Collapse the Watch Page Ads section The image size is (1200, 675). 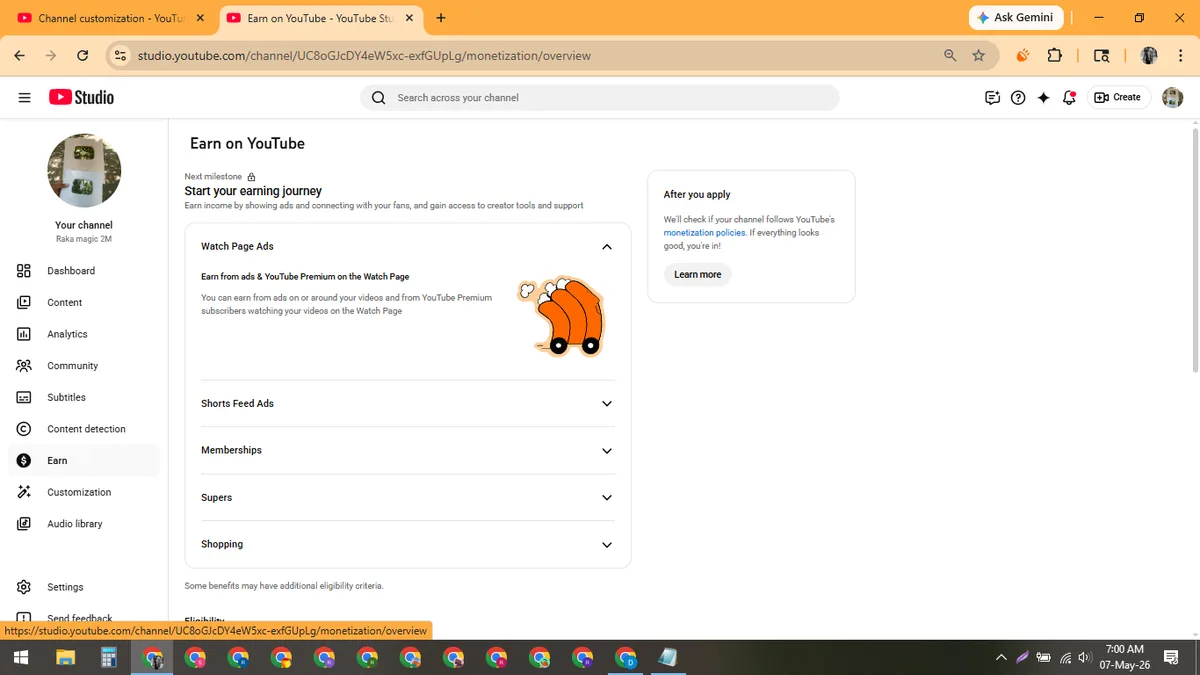point(607,247)
